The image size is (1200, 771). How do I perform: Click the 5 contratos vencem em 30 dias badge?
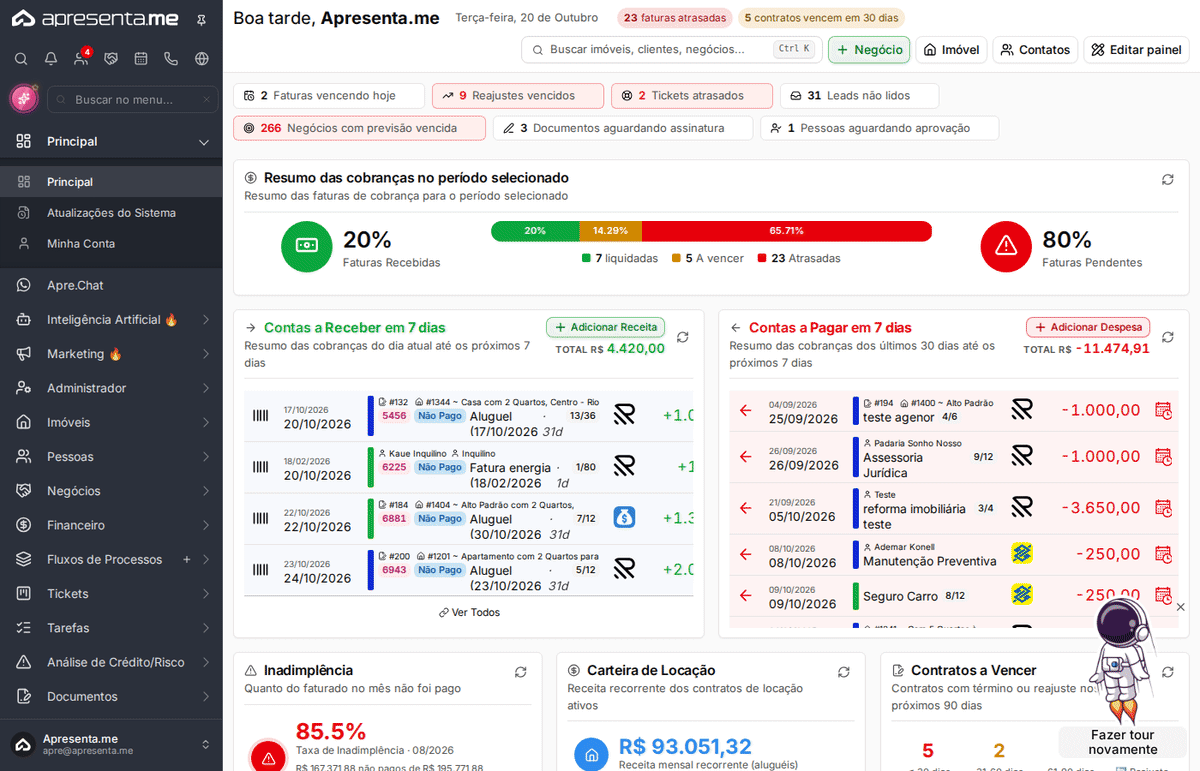(821, 18)
